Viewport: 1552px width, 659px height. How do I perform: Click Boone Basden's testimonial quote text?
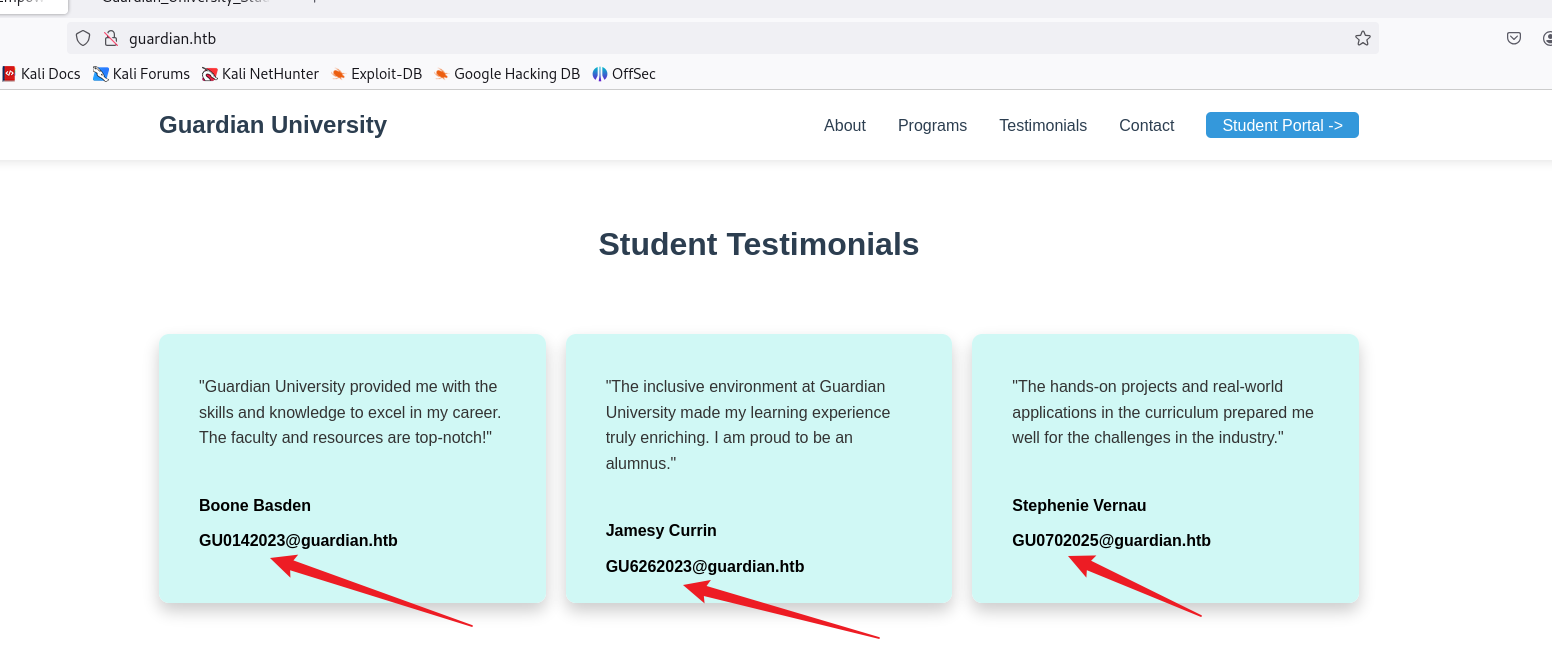[x=350, y=412]
